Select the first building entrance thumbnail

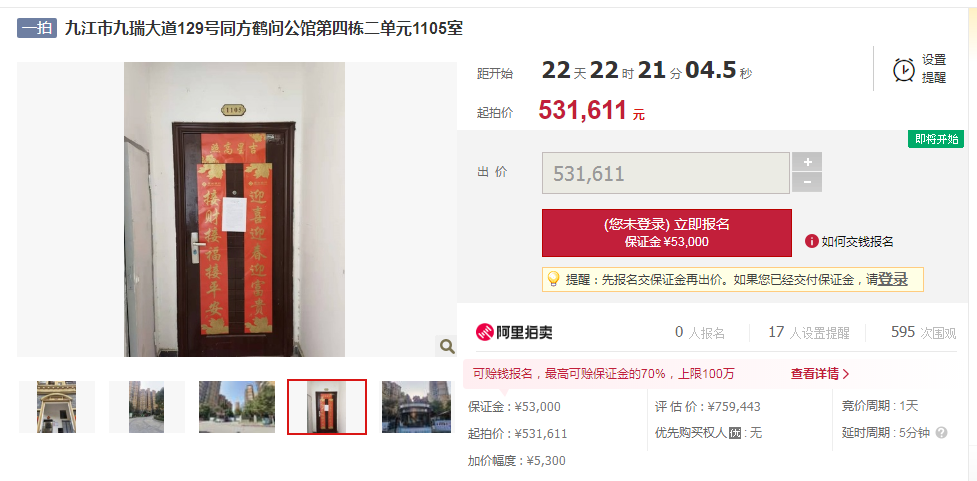click(x=57, y=407)
